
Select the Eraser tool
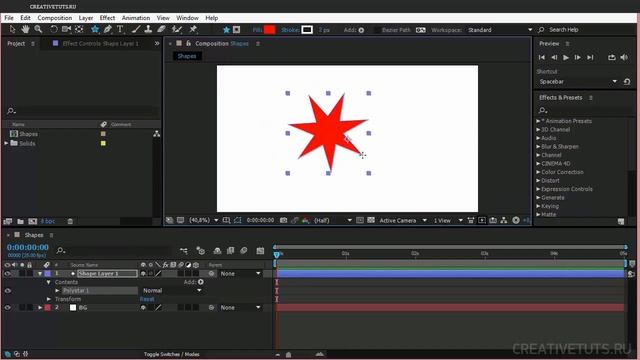point(161,29)
